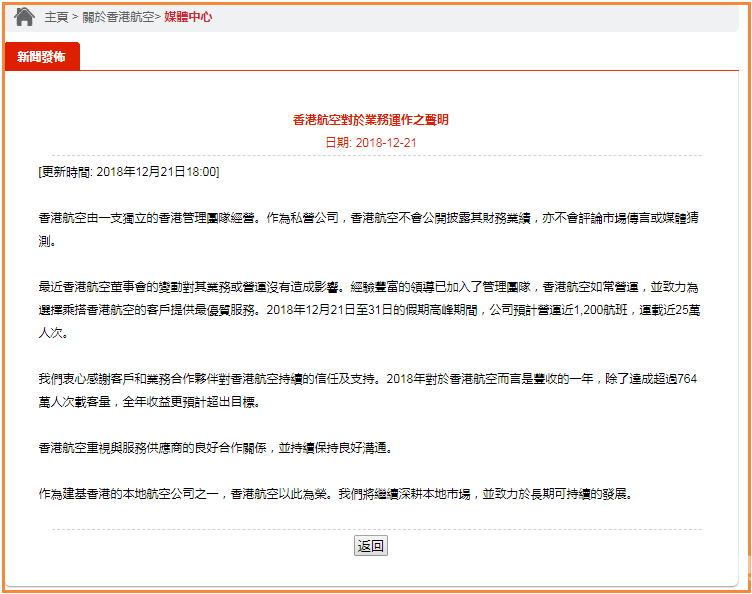Click the home icon in breadcrumb

click(x=24, y=17)
